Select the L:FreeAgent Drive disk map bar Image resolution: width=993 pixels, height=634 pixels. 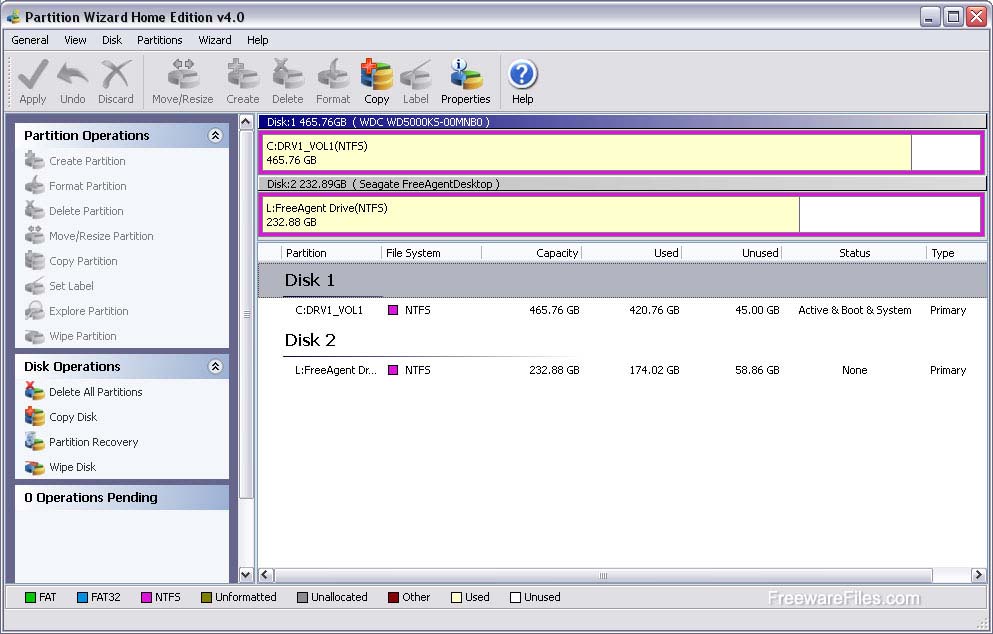(x=530, y=215)
